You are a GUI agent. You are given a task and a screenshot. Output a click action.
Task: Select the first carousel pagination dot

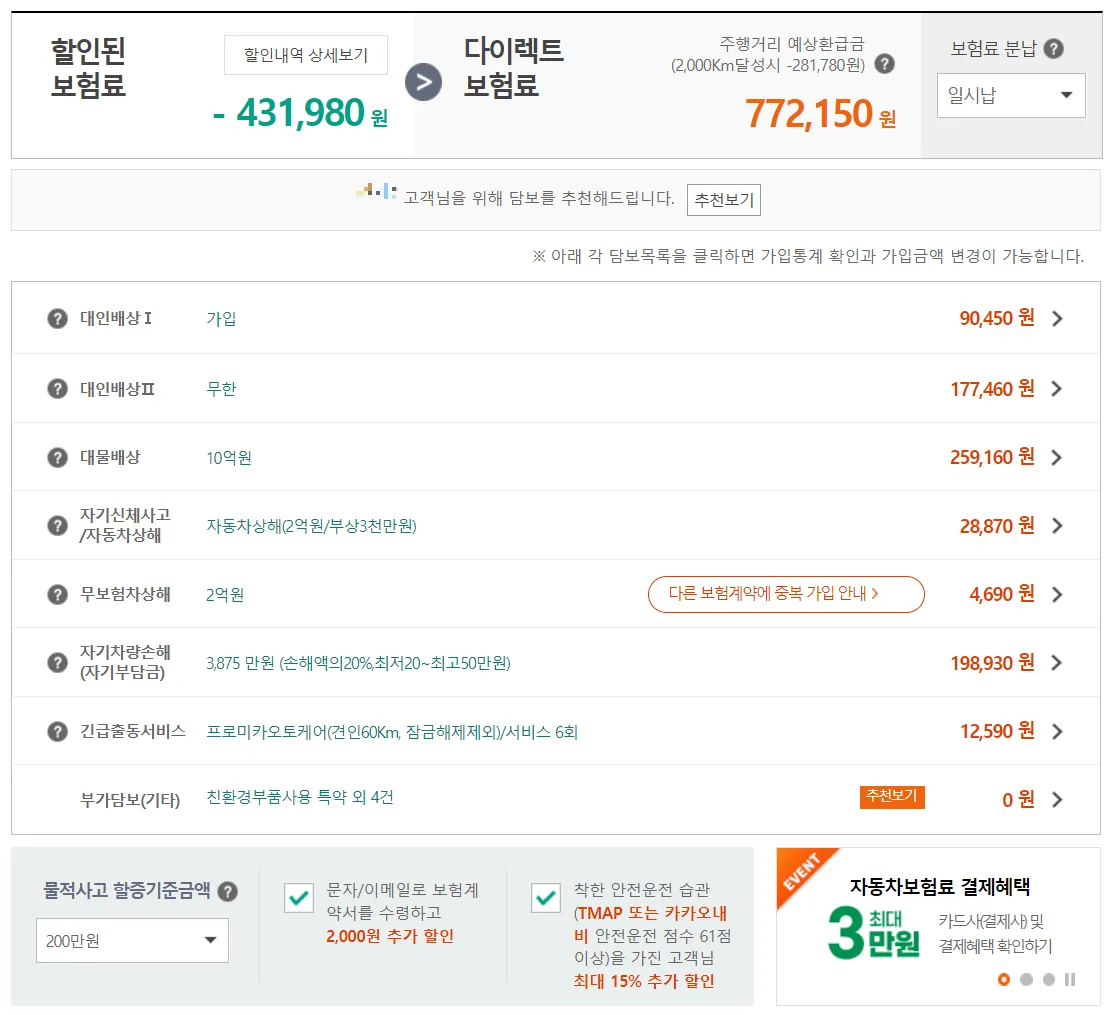[x=1003, y=981]
